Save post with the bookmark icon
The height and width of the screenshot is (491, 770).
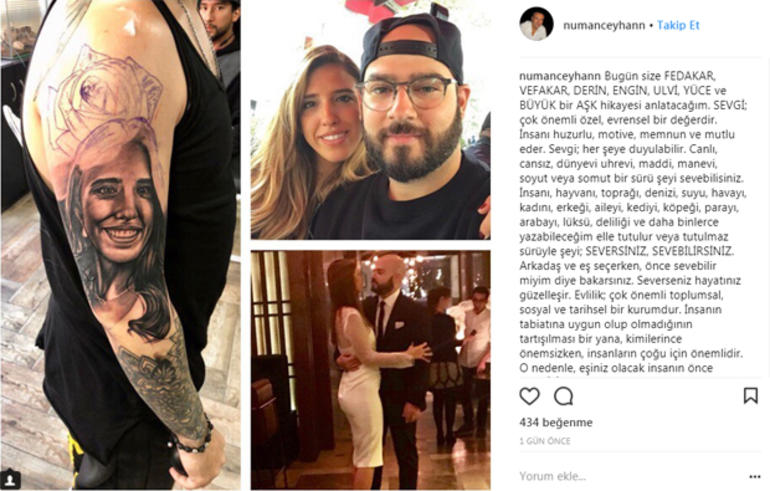coord(750,396)
